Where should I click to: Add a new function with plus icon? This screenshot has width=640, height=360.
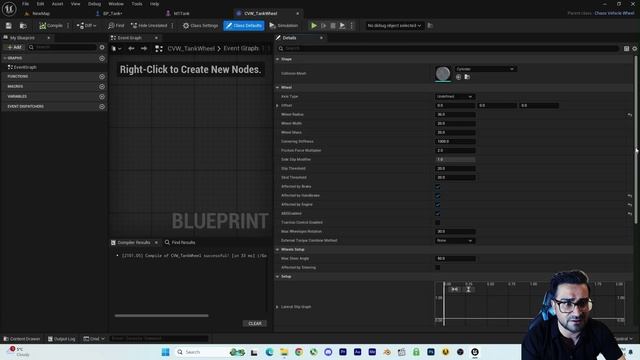(x=102, y=76)
